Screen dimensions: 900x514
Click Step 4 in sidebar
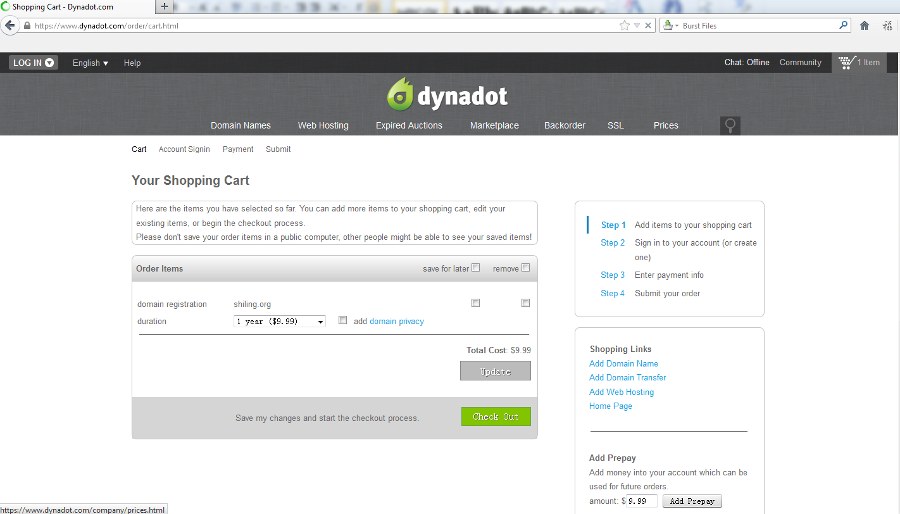[612, 293]
